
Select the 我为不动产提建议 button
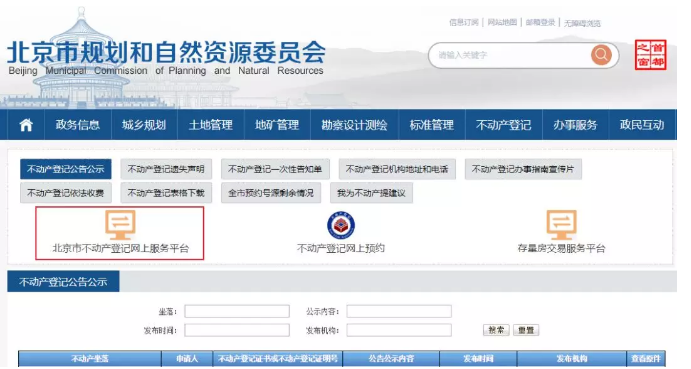[372, 193]
